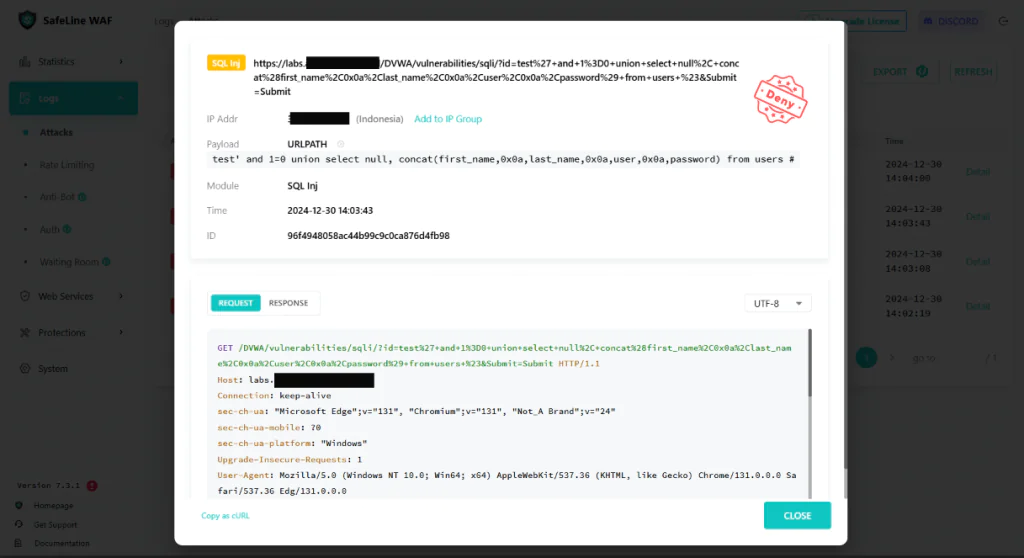
Task: Click the attack ID 96f4948058ac44b99c9c0ca876d4fb98
Action: point(368,235)
